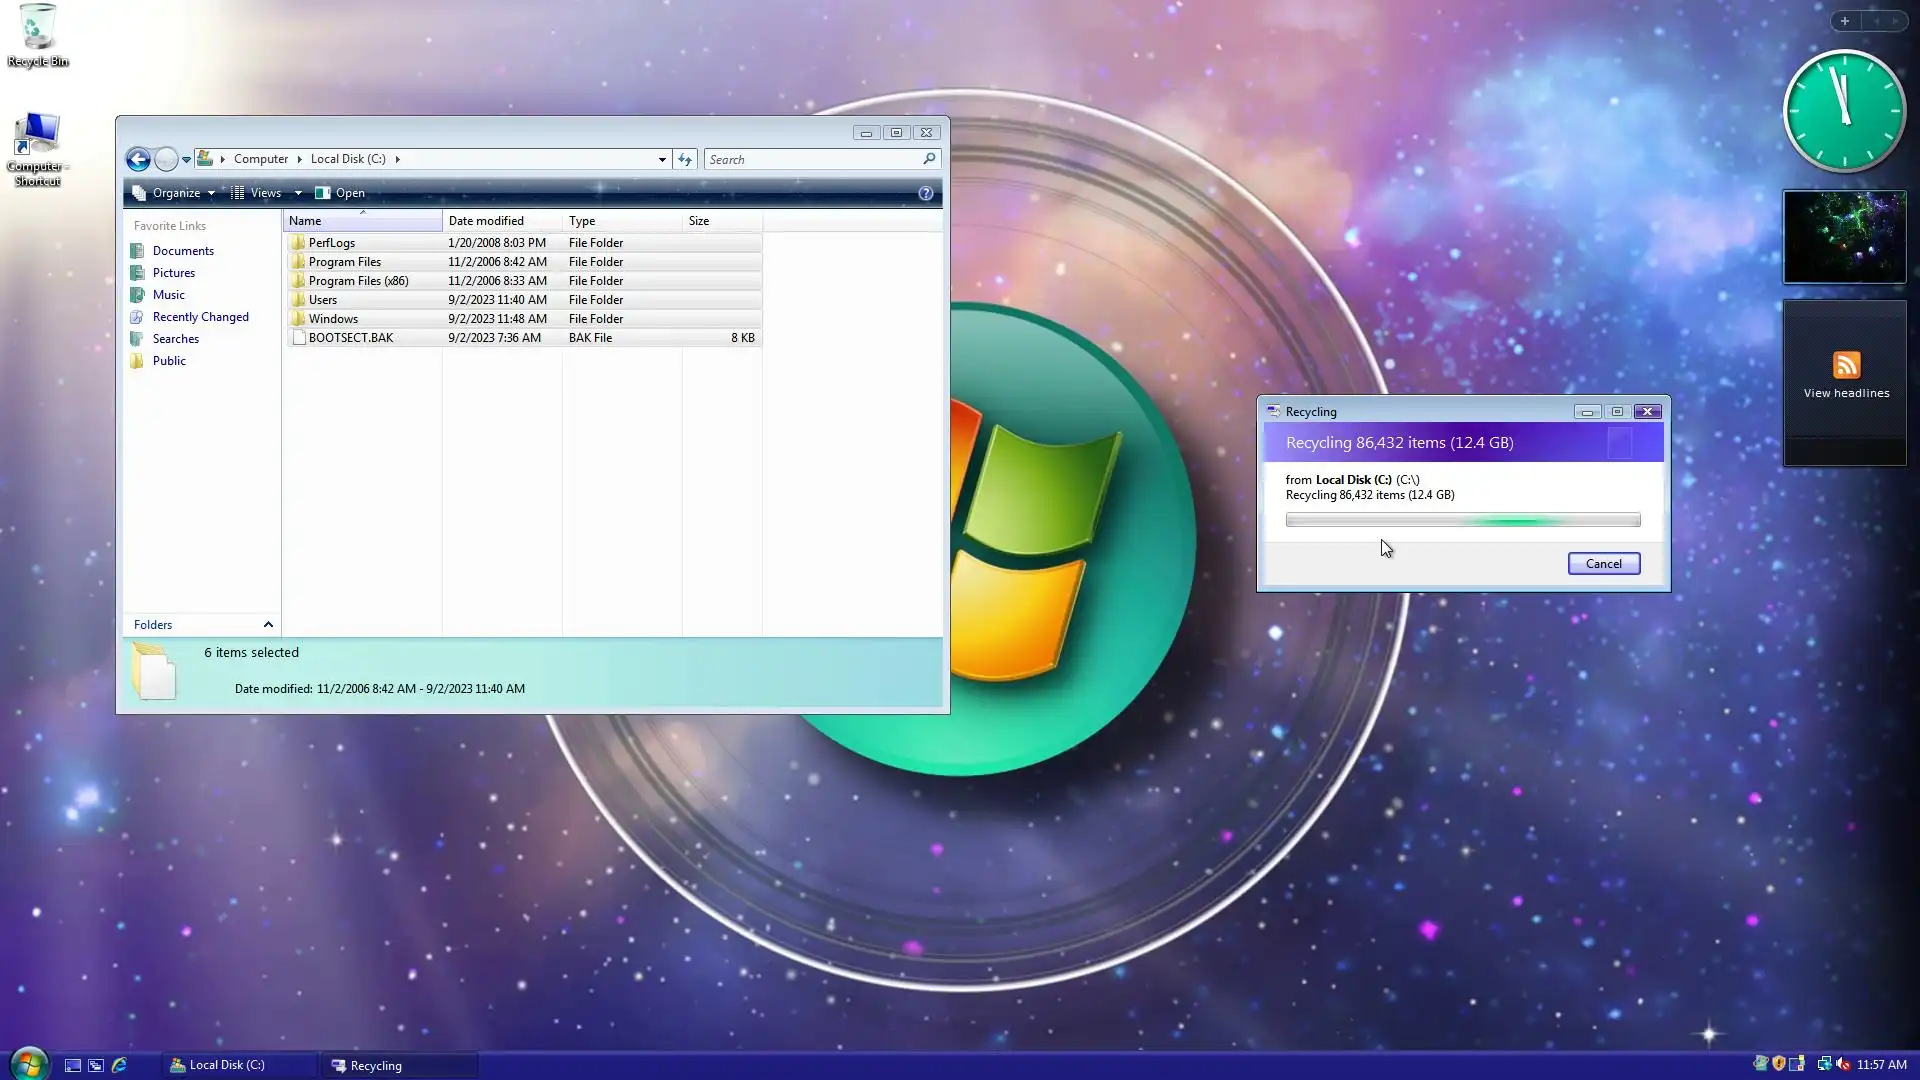Open the address bar history dropdown
Screen dimensions: 1920x1080
(x=662, y=159)
